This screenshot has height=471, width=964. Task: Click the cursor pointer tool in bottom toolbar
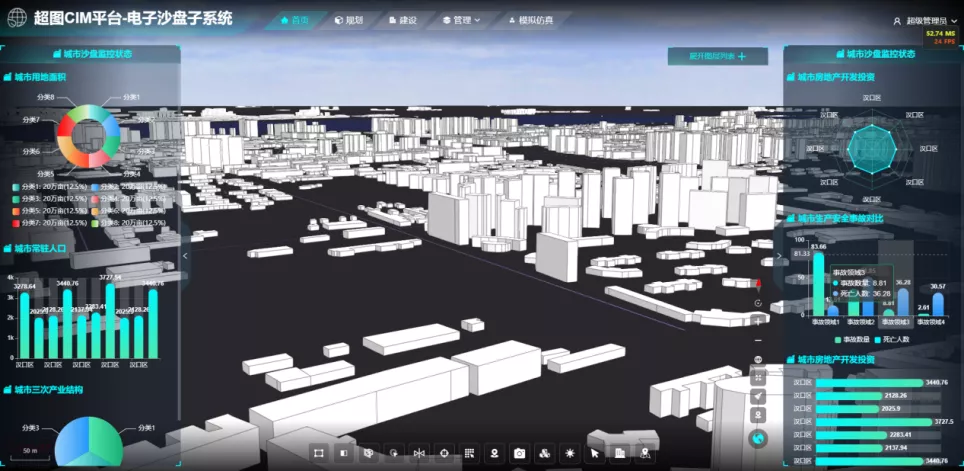pyautogui.click(x=595, y=454)
